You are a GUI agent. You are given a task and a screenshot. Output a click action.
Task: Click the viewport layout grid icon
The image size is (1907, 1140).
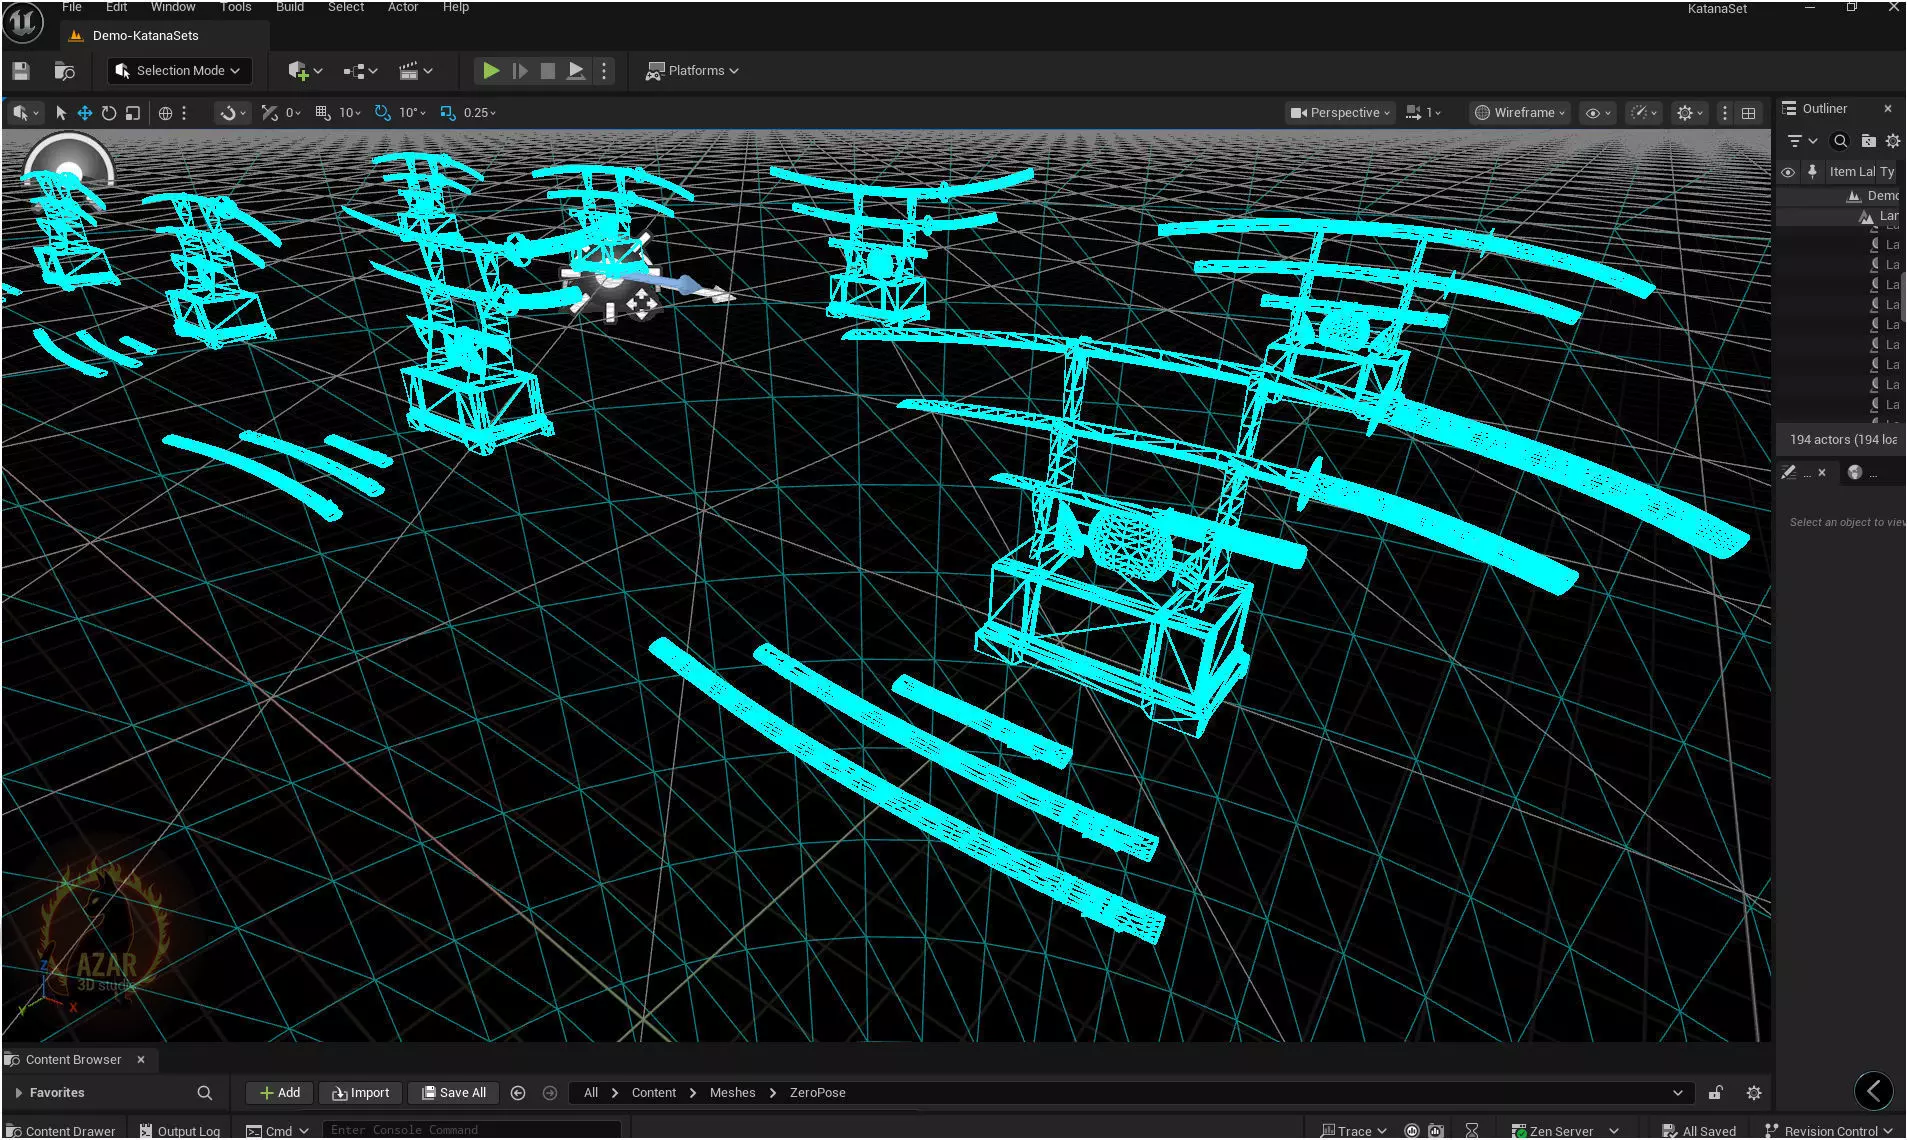[x=1748, y=113]
